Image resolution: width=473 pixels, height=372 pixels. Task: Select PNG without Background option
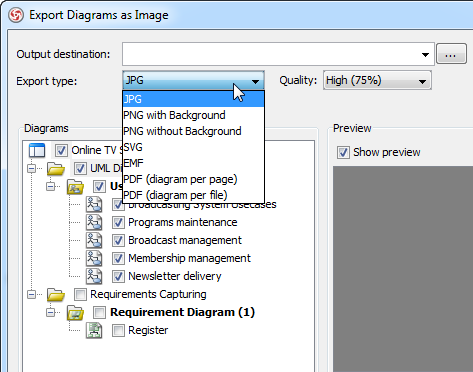pyautogui.click(x=193, y=131)
